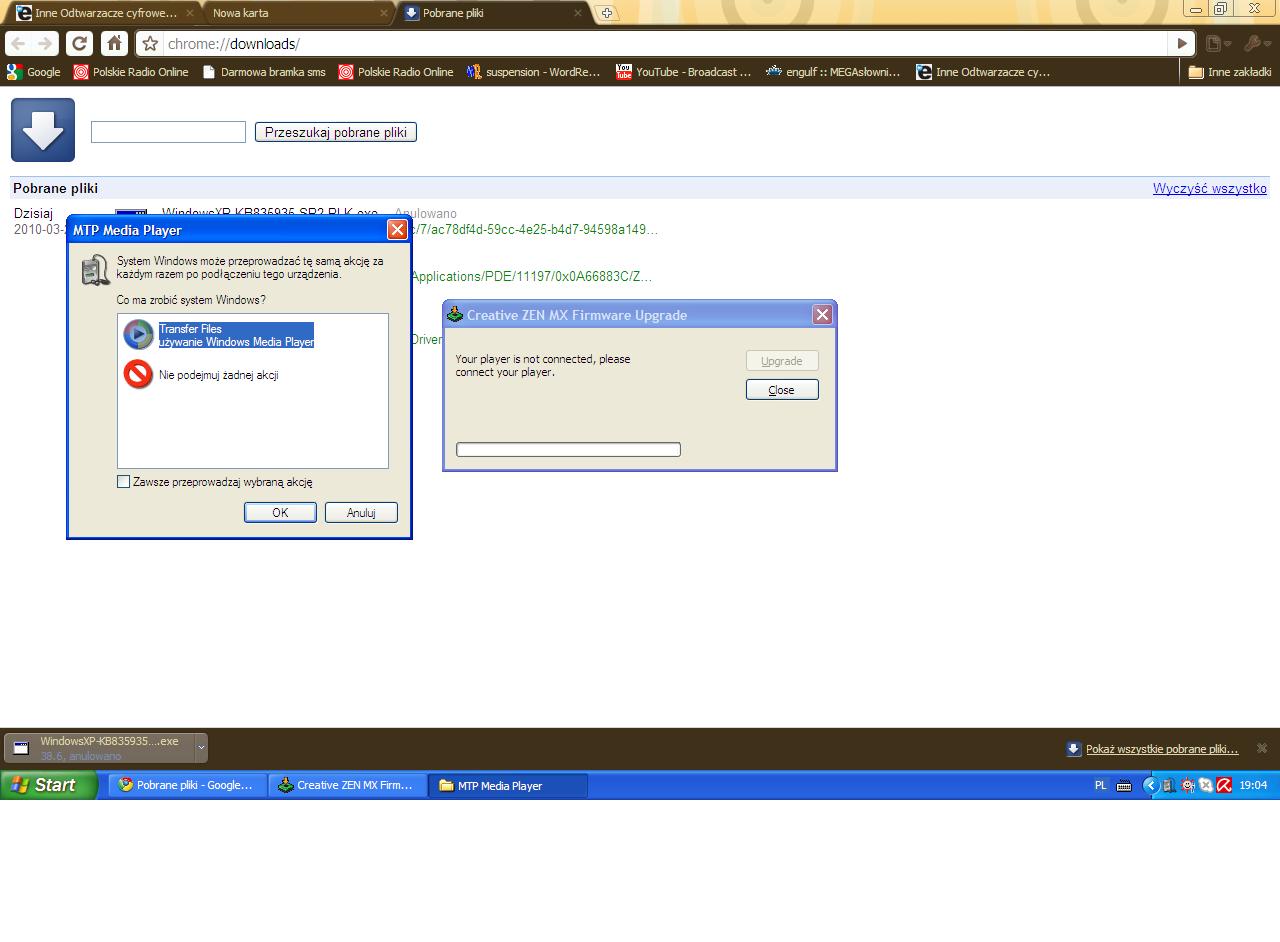Close the 'Nowa karta' tab

384,13
